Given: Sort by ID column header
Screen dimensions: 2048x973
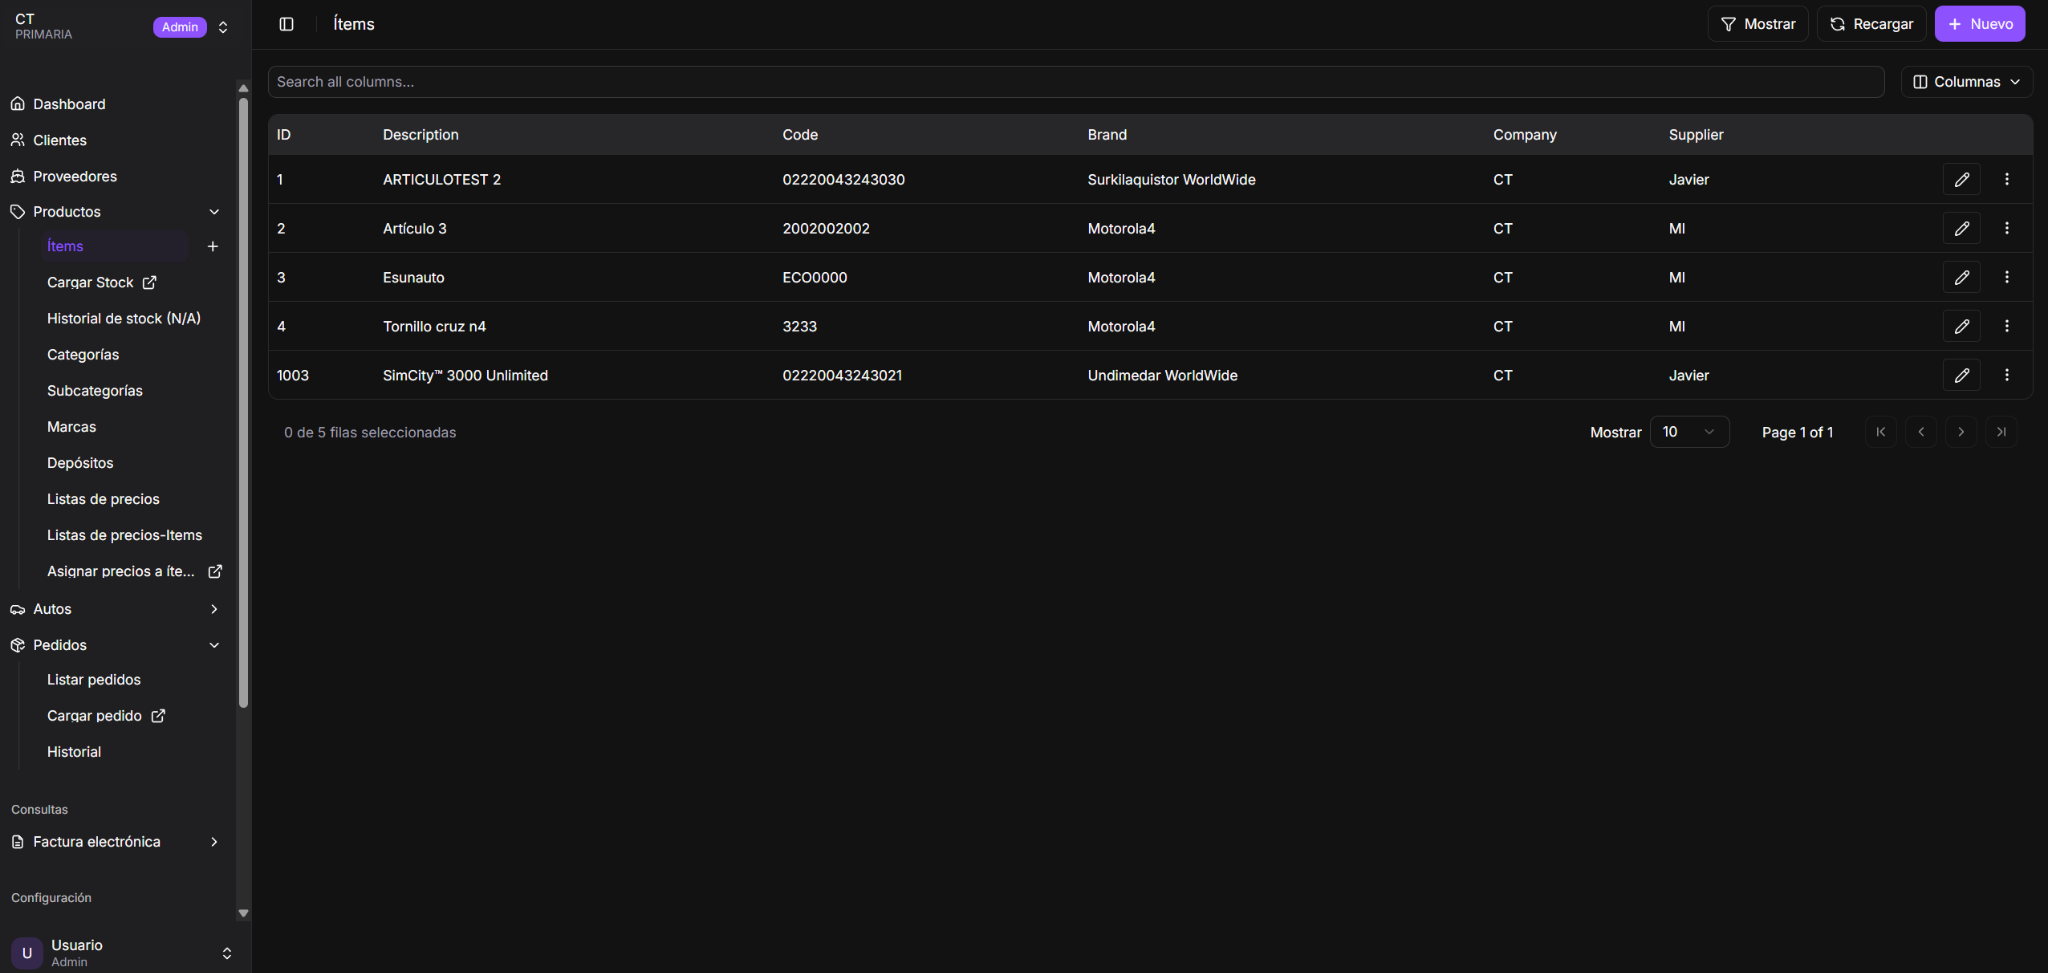Looking at the screenshot, I should click(x=284, y=135).
